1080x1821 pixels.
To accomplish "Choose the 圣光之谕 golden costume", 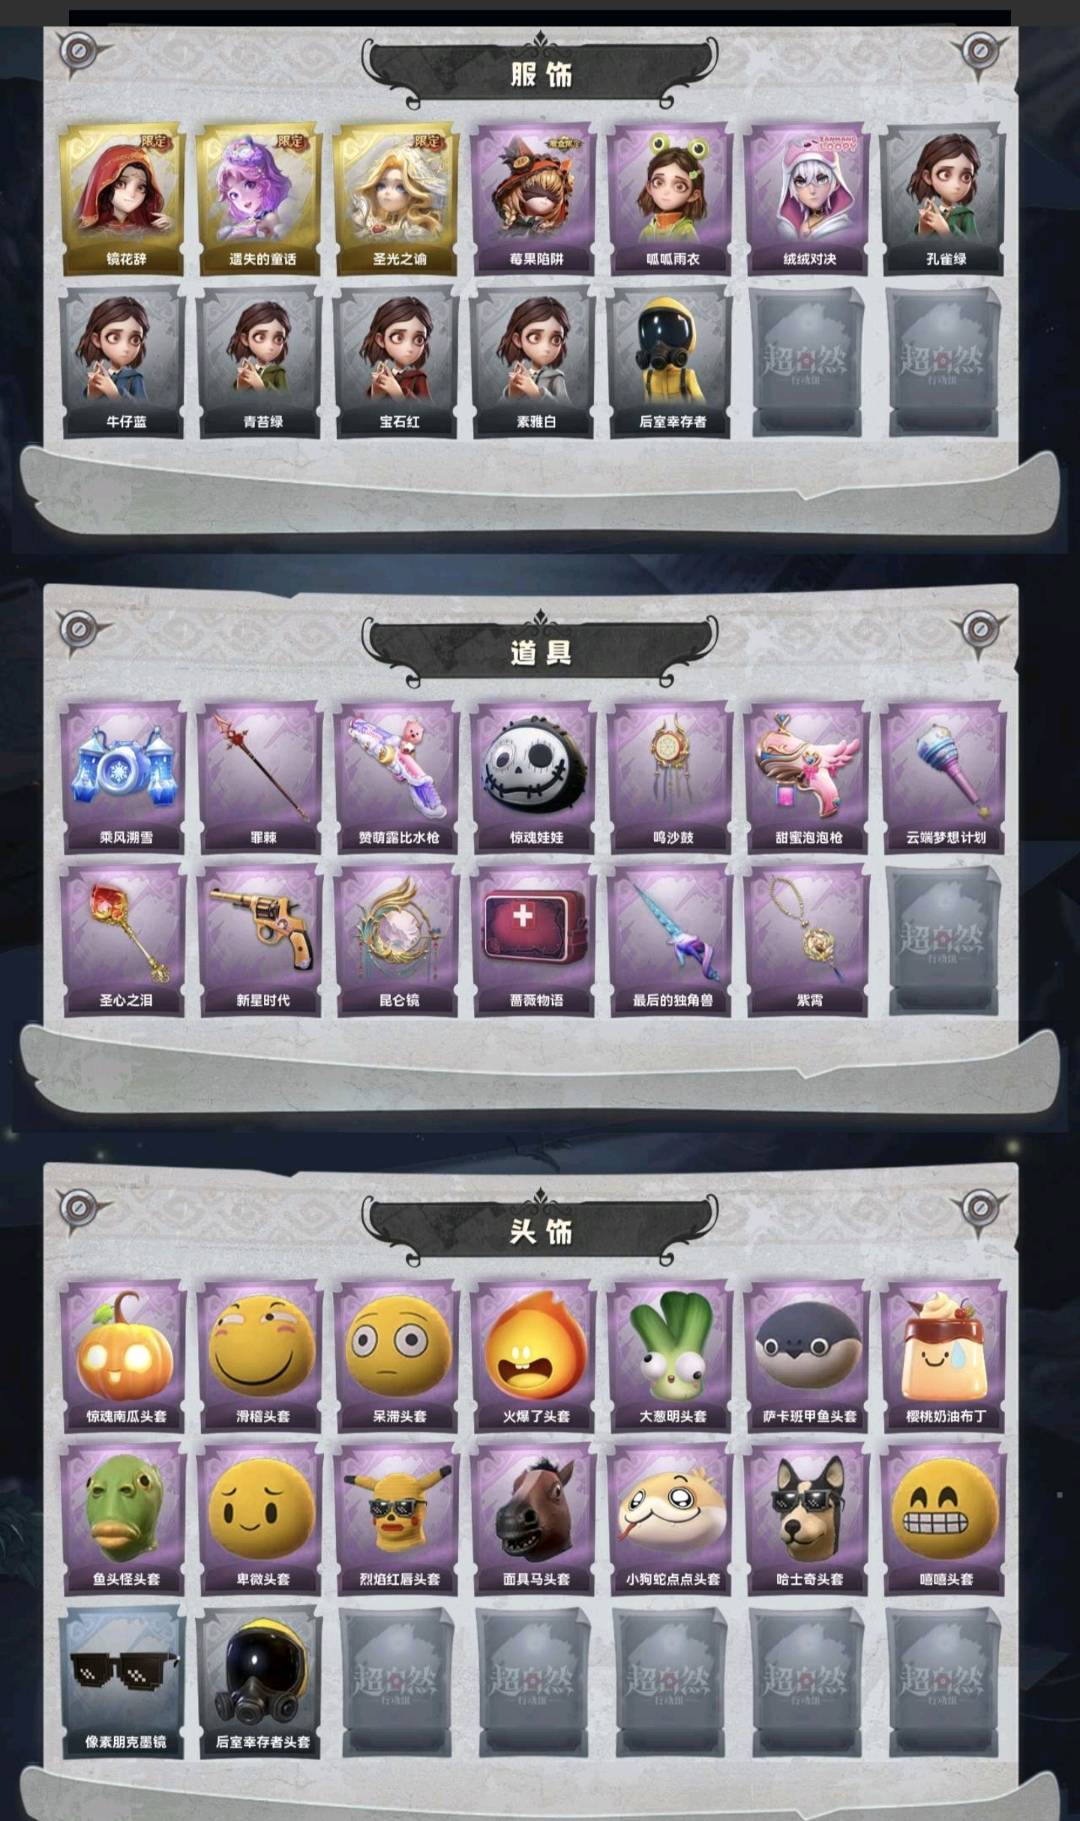I will 397,200.
